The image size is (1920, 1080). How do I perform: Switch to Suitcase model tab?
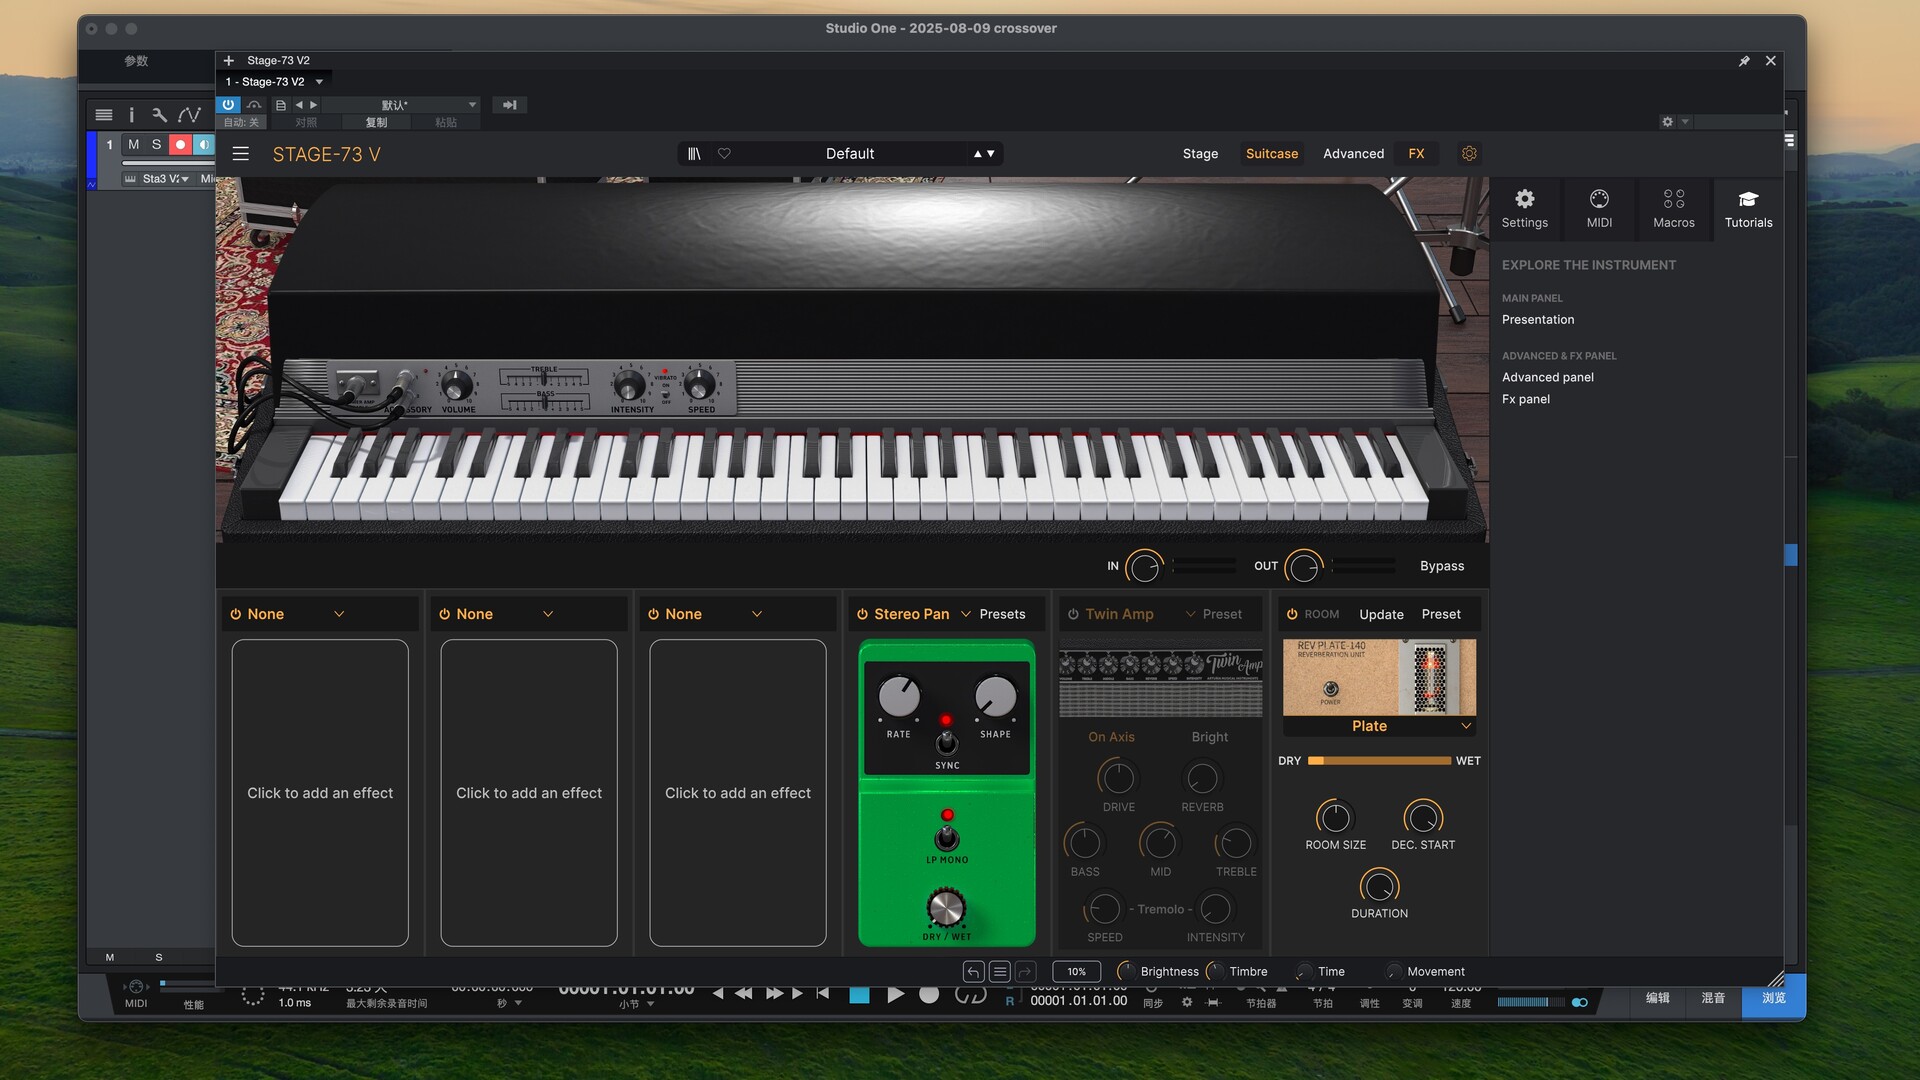coord(1272,154)
